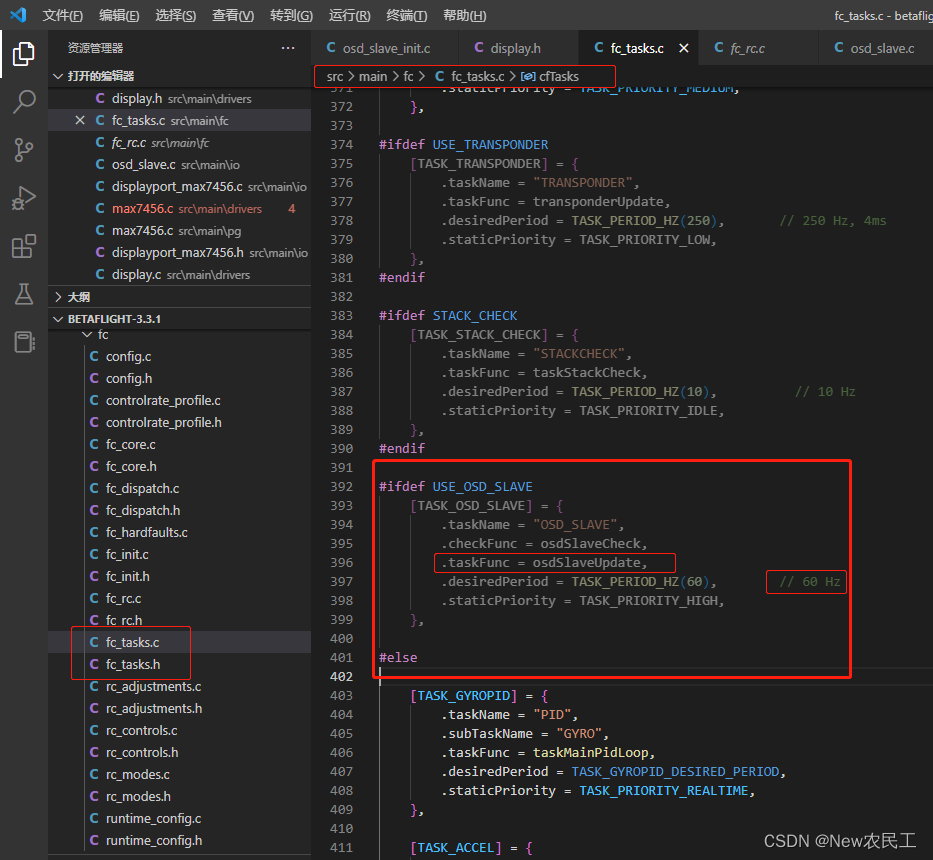Open the Testing flask icon
This screenshot has height=860, width=933.
(x=24, y=294)
